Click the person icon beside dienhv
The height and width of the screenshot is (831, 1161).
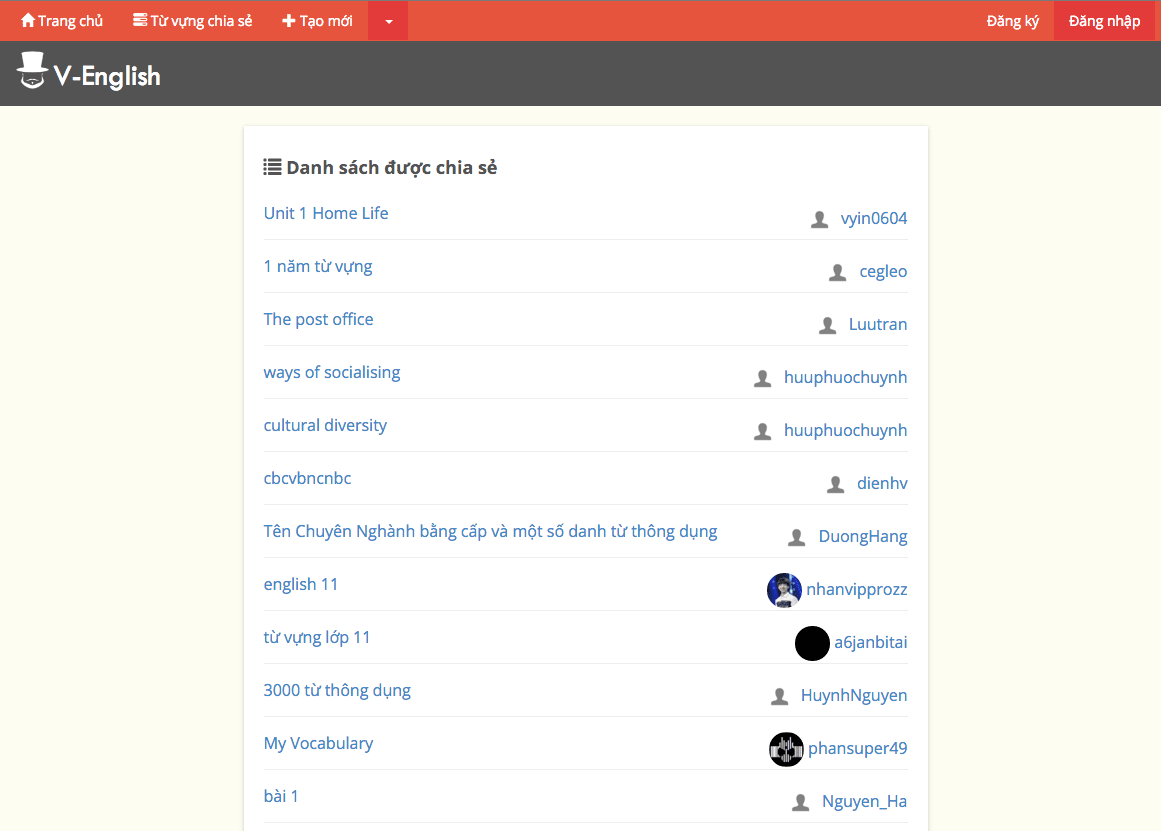[836, 484]
